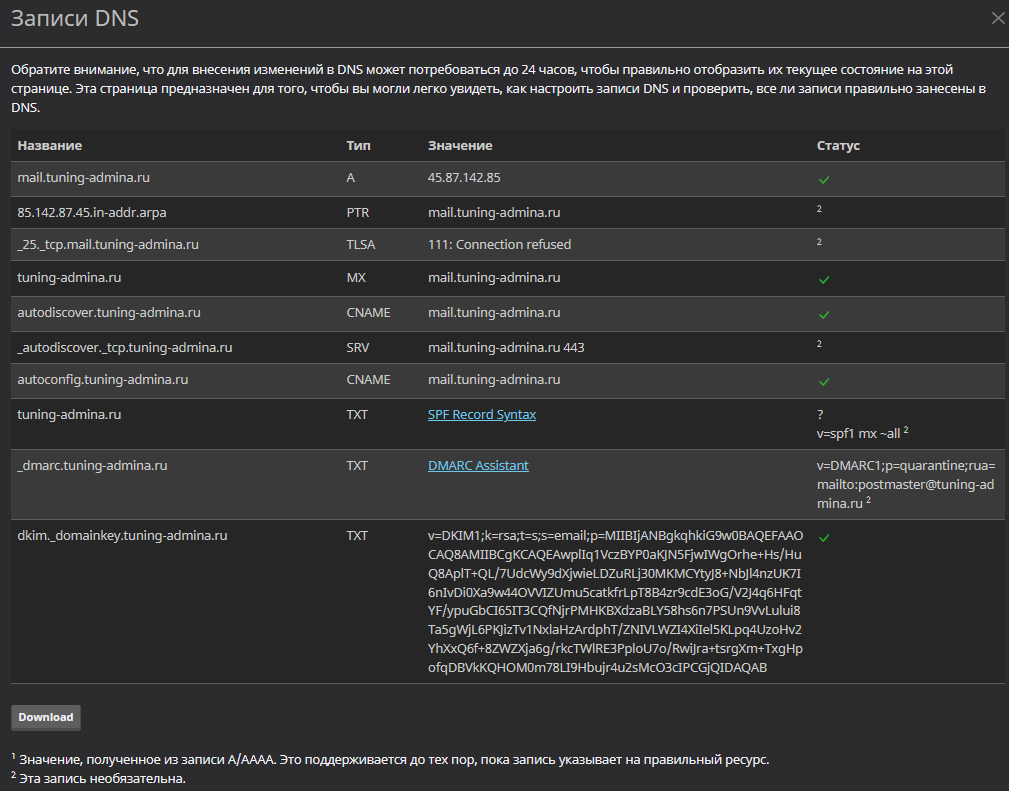
Task: Open the SPF Record Syntax link
Action: [481, 414]
